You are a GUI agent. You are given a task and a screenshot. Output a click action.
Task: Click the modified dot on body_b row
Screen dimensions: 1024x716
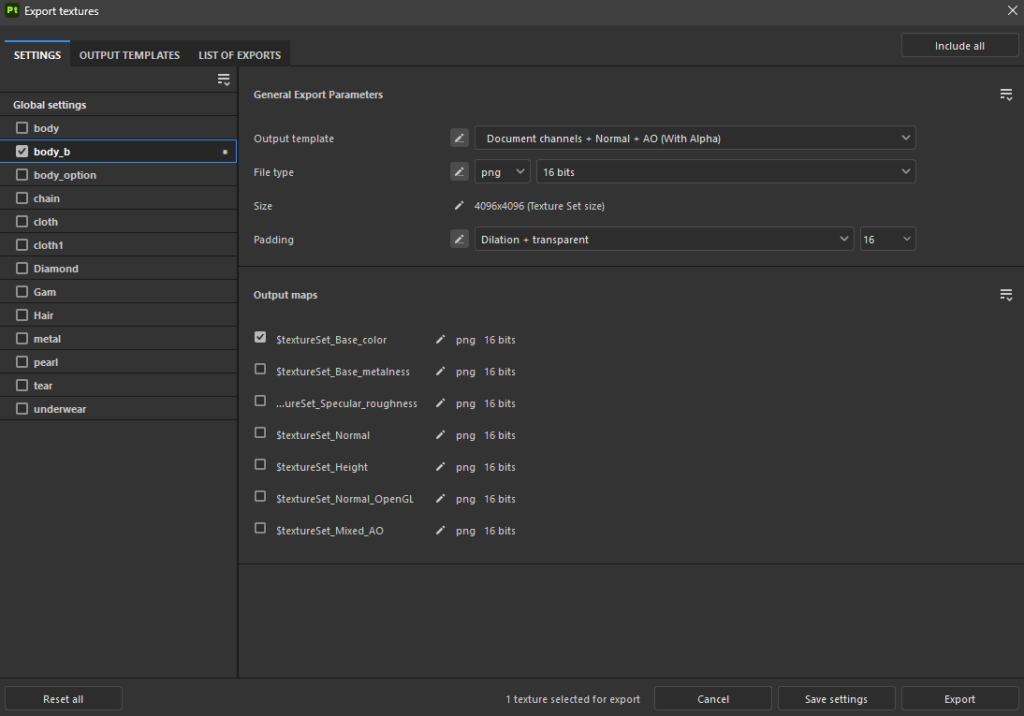point(225,152)
